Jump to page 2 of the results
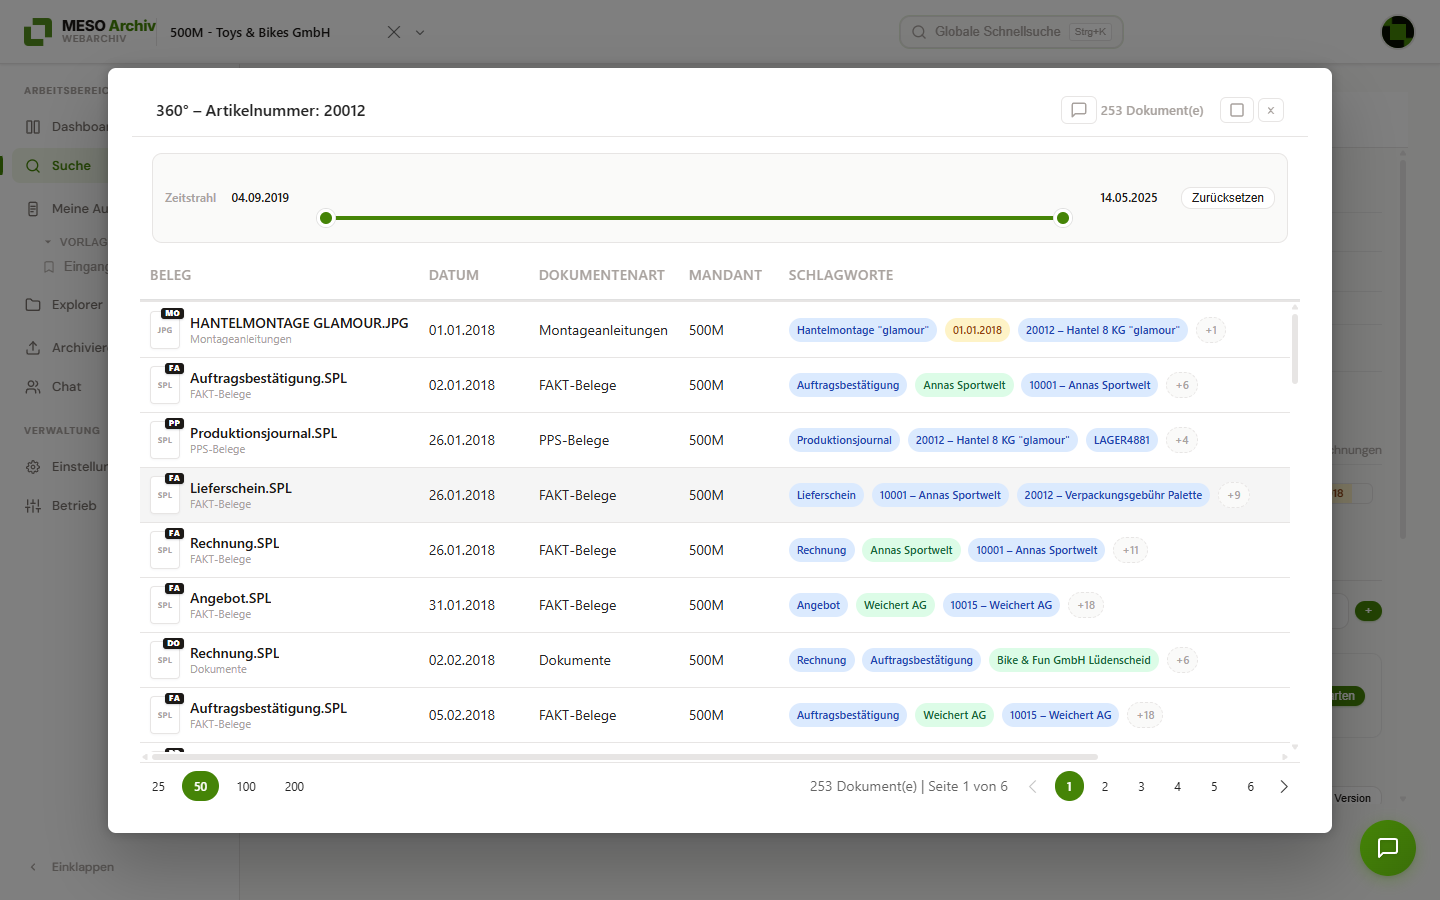This screenshot has width=1440, height=900. click(x=1105, y=787)
